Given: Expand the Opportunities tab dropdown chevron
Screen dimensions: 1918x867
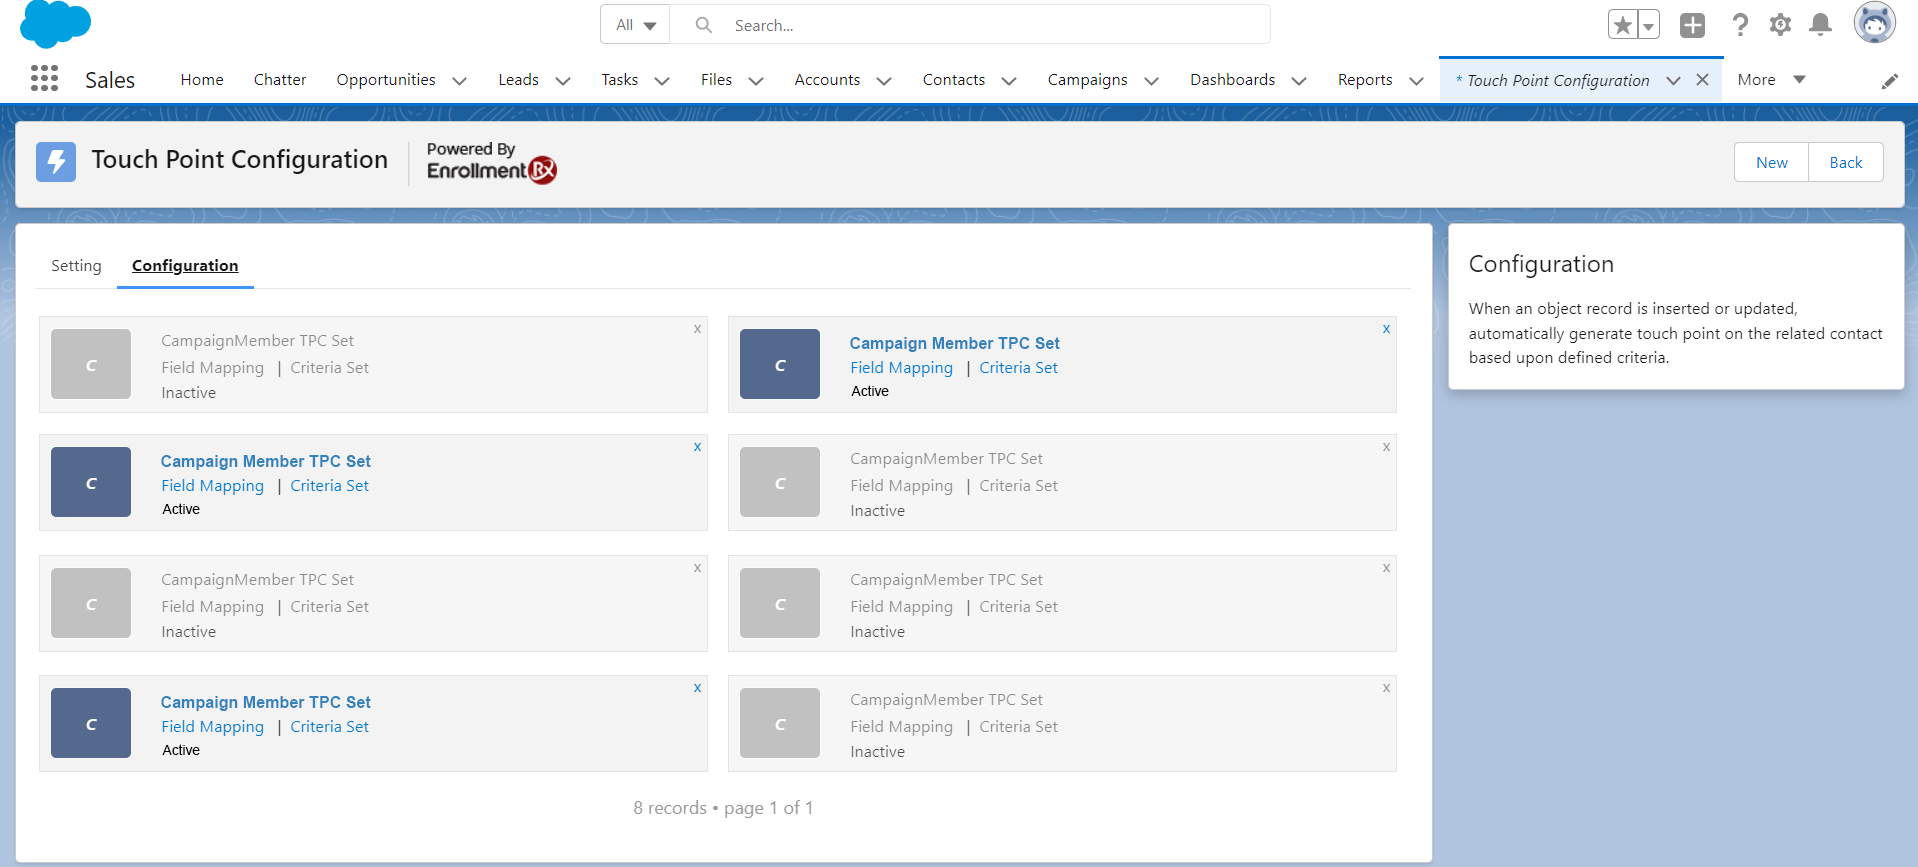Looking at the screenshot, I should [x=460, y=81].
